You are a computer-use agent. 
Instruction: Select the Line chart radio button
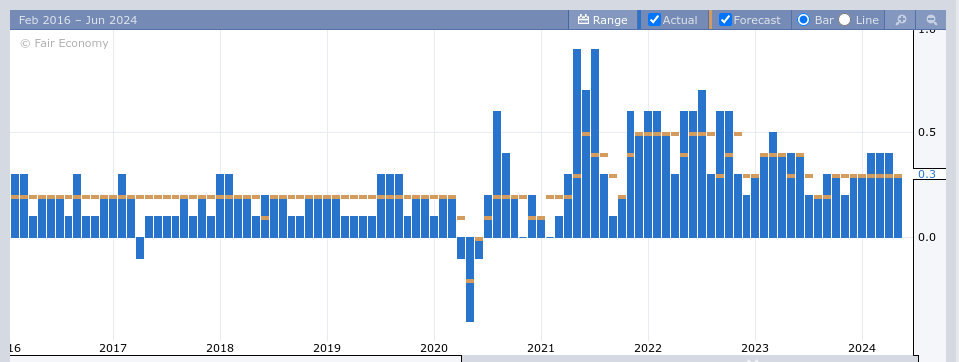coord(845,20)
